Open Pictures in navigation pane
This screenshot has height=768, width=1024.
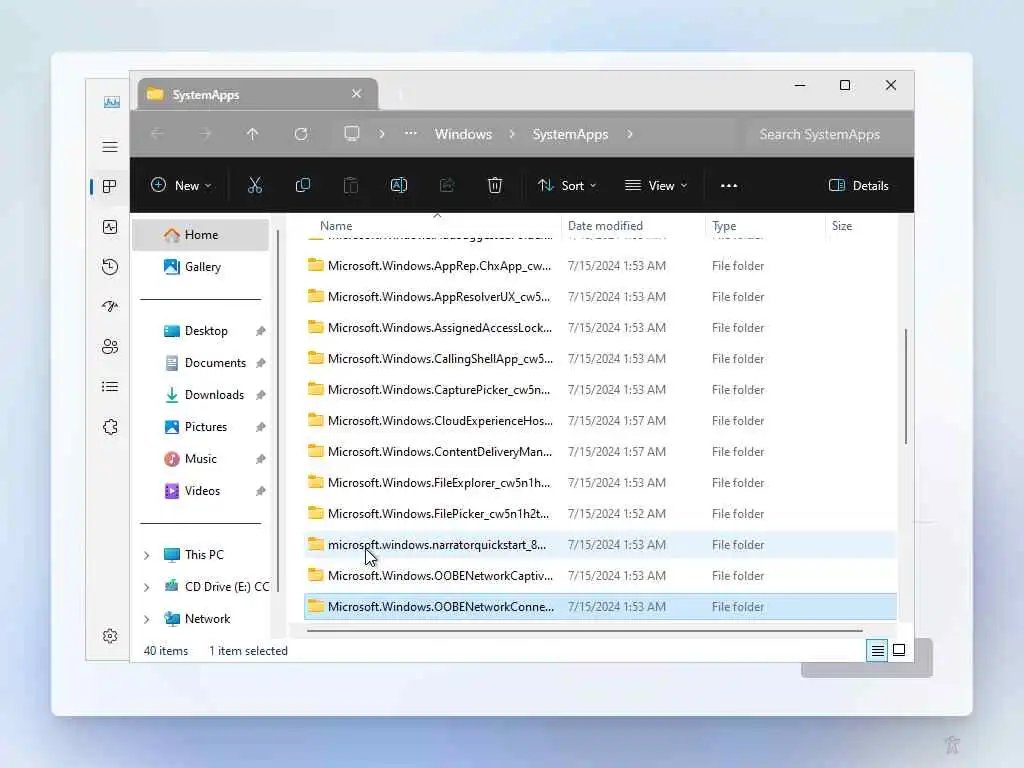(200, 427)
